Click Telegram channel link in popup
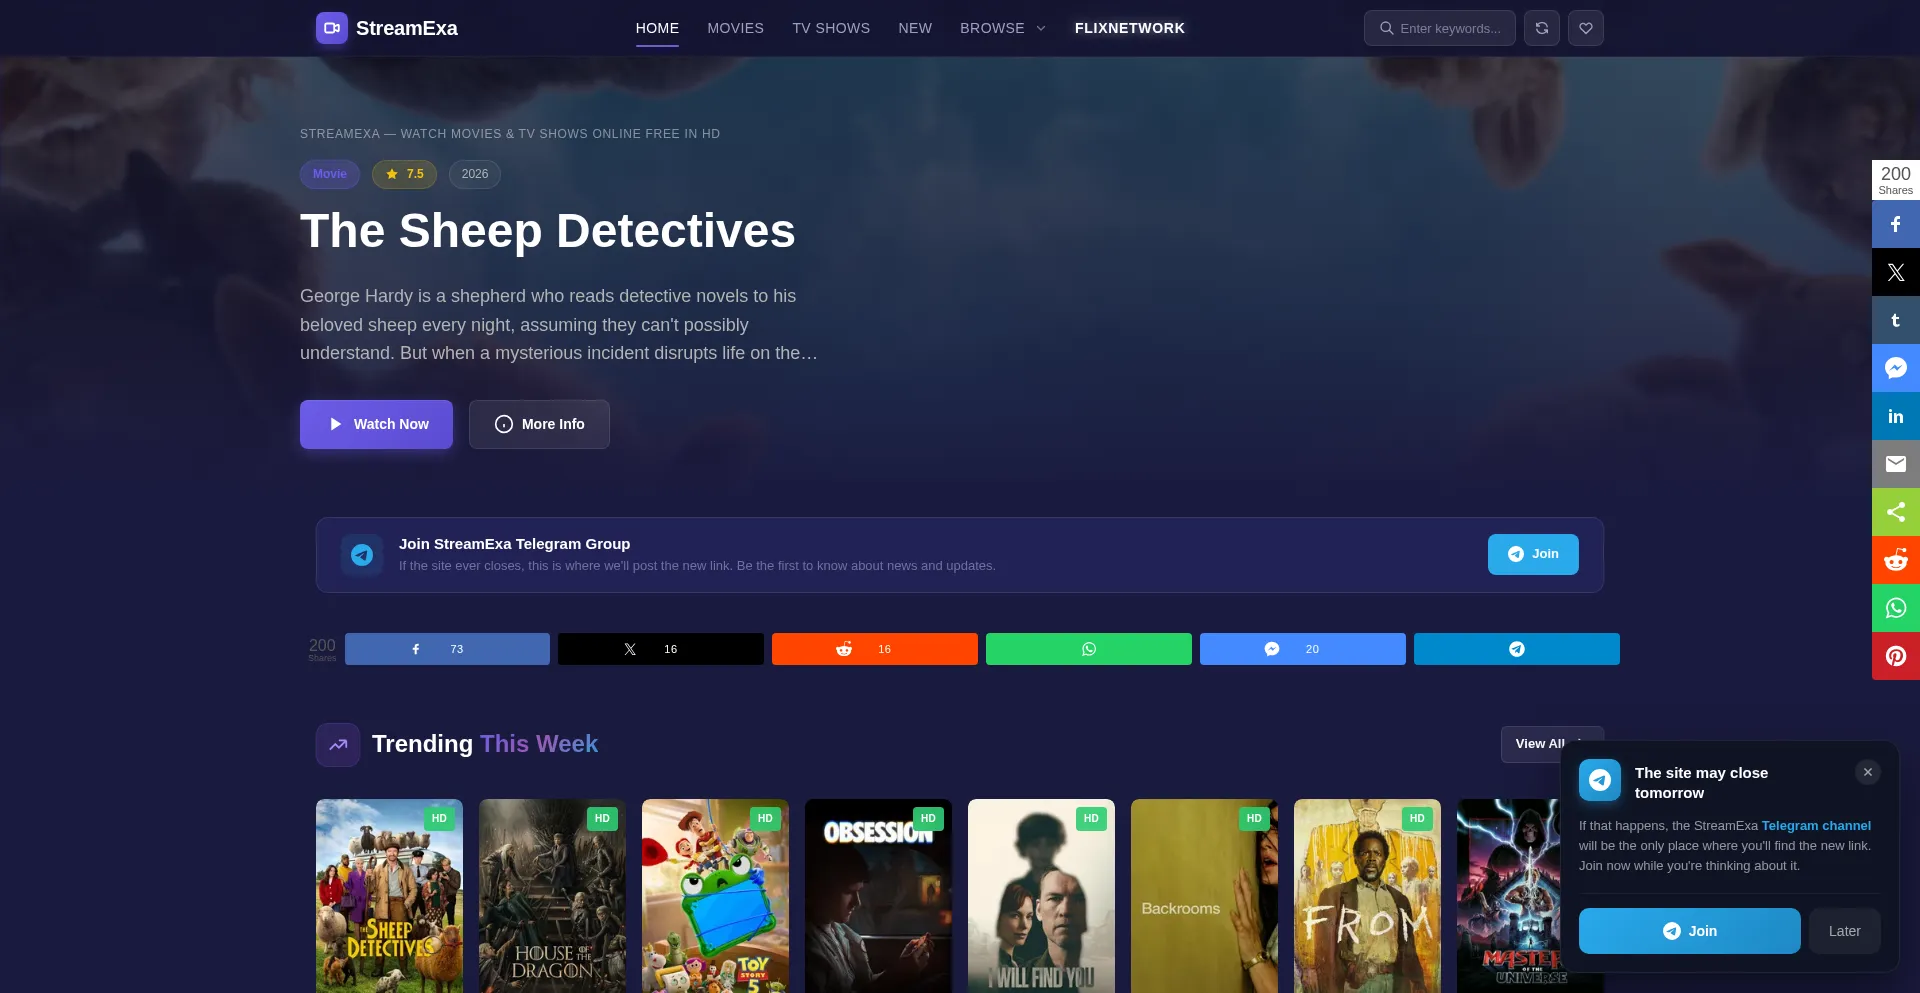Screen dimensions: 1920x993 point(1816,826)
